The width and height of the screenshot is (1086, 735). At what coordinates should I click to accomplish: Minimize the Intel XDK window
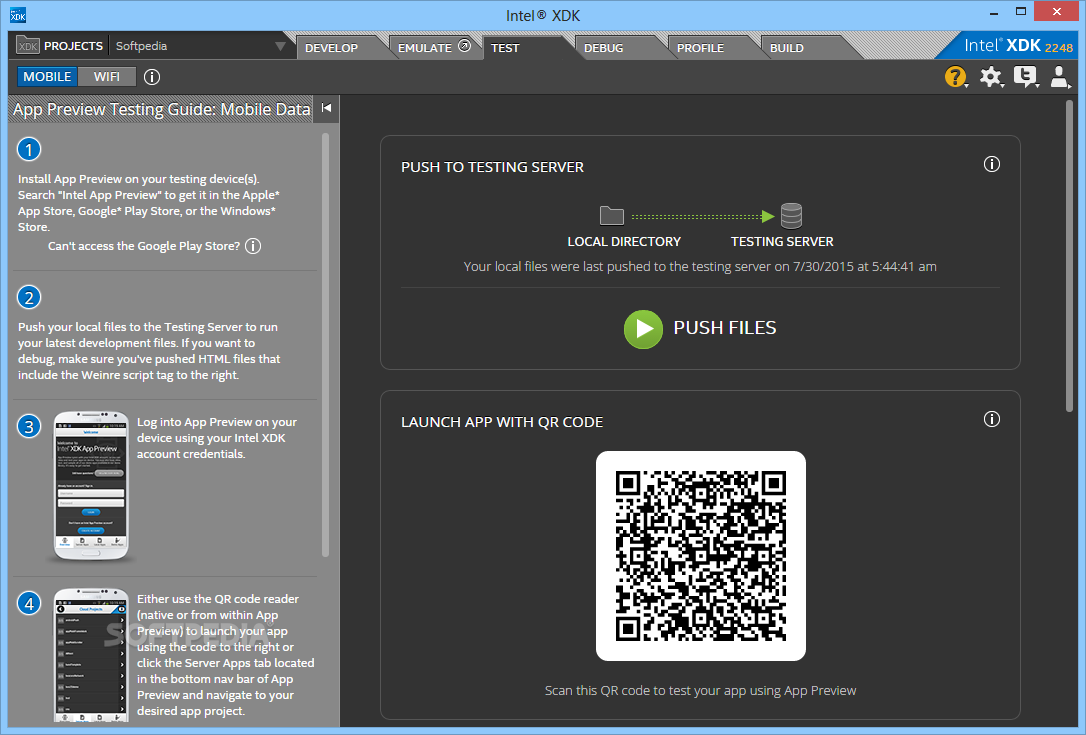coord(993,12)
